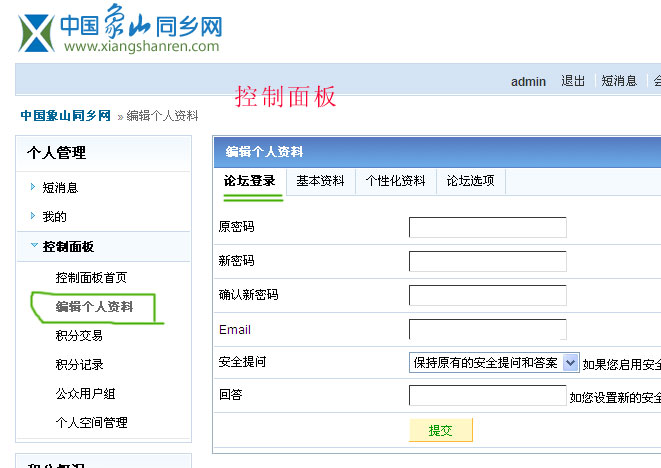The width and height of the screenshot is (661, 468).
Task: Open 控制面板首页 in the sidebar
Action: click(x=91, y=277)
